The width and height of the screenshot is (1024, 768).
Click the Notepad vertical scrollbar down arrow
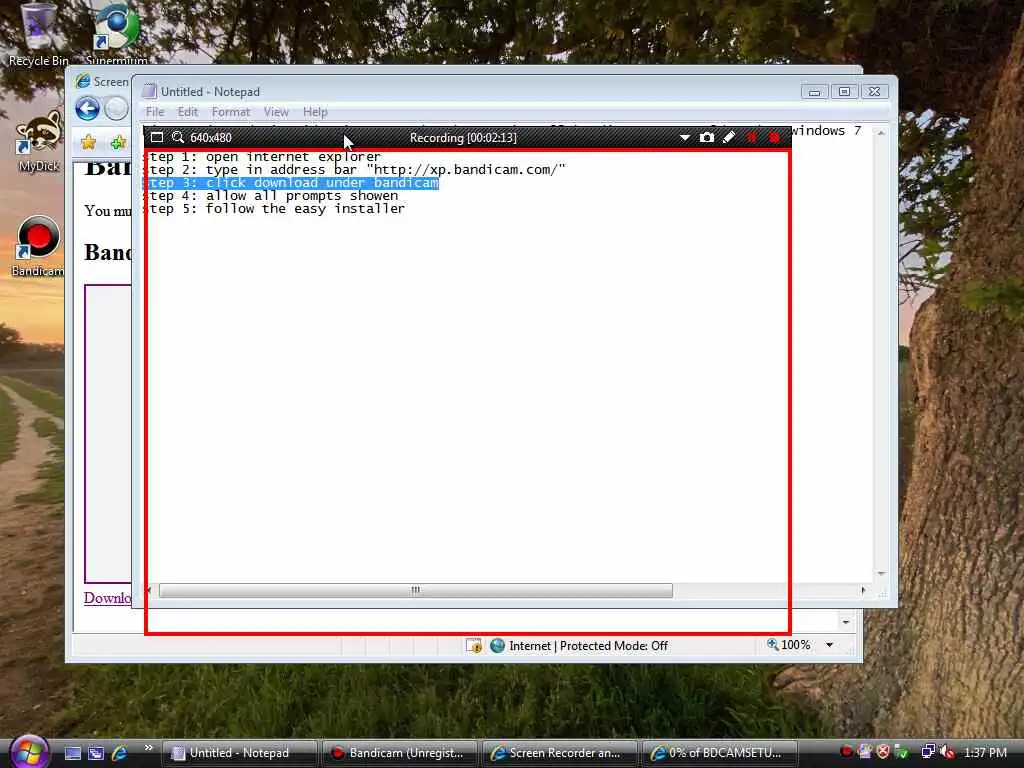pyautogui.click(x=881, y=573)
